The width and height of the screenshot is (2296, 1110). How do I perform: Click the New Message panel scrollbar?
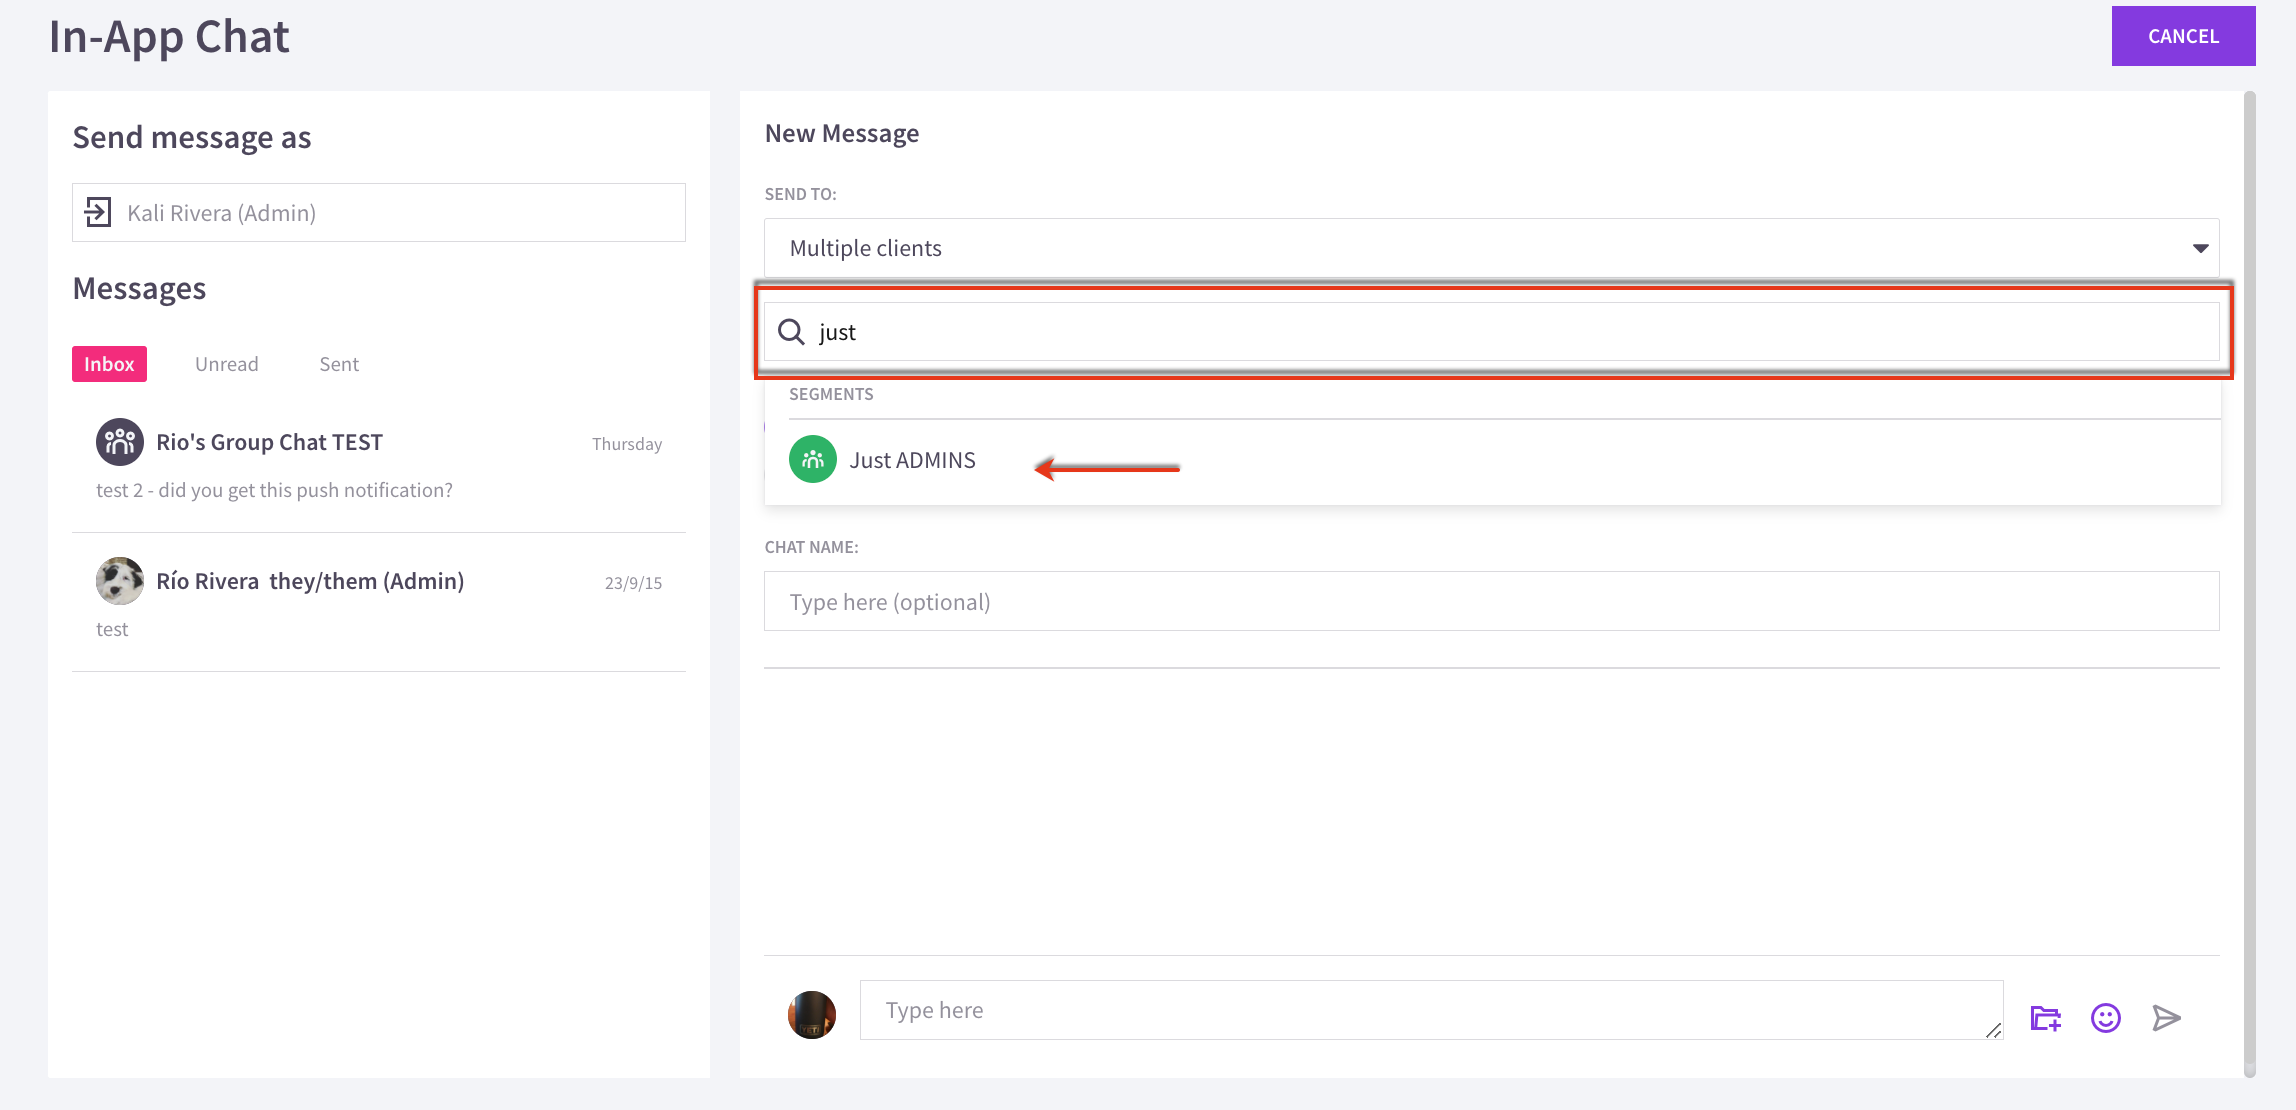point(2249,584)
